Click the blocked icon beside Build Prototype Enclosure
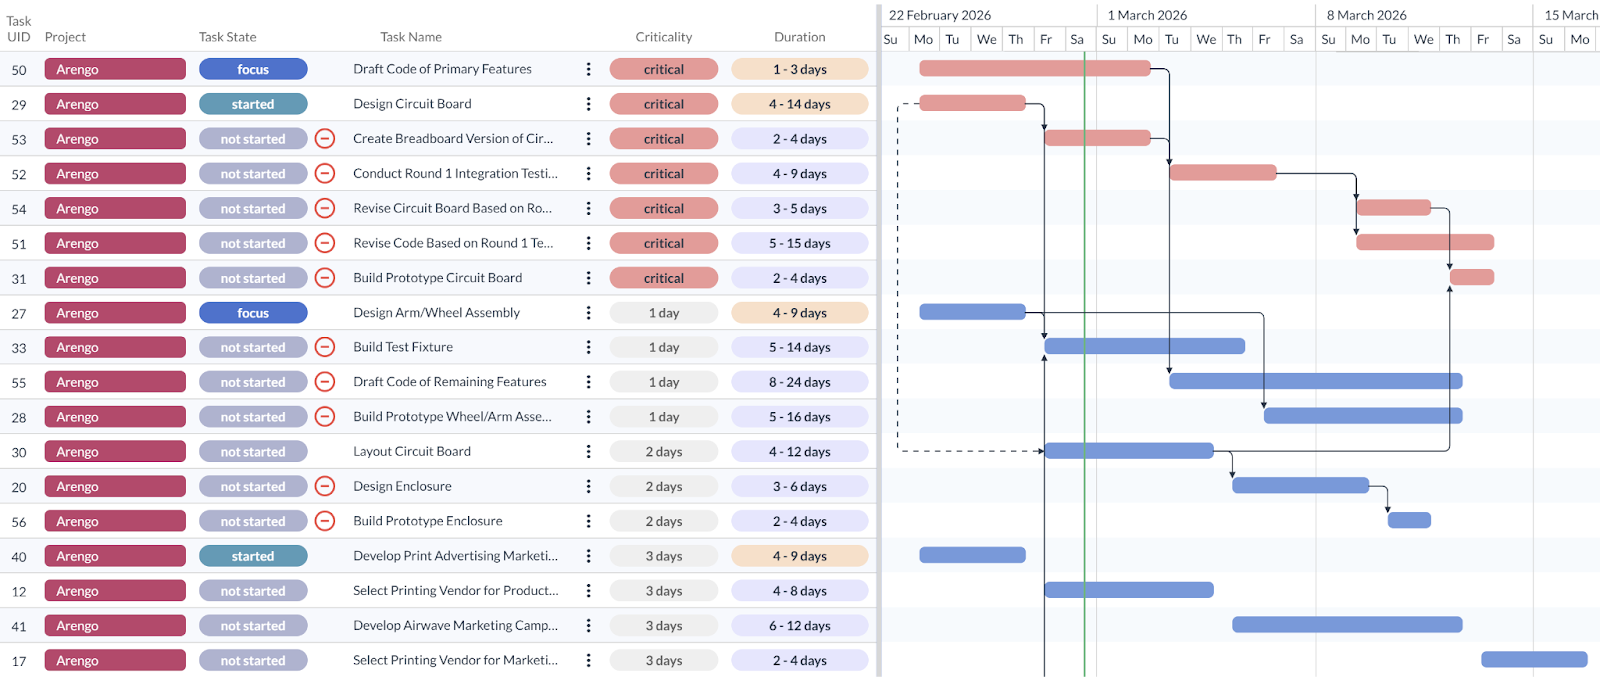1600x677 pixels. (325, 521)
